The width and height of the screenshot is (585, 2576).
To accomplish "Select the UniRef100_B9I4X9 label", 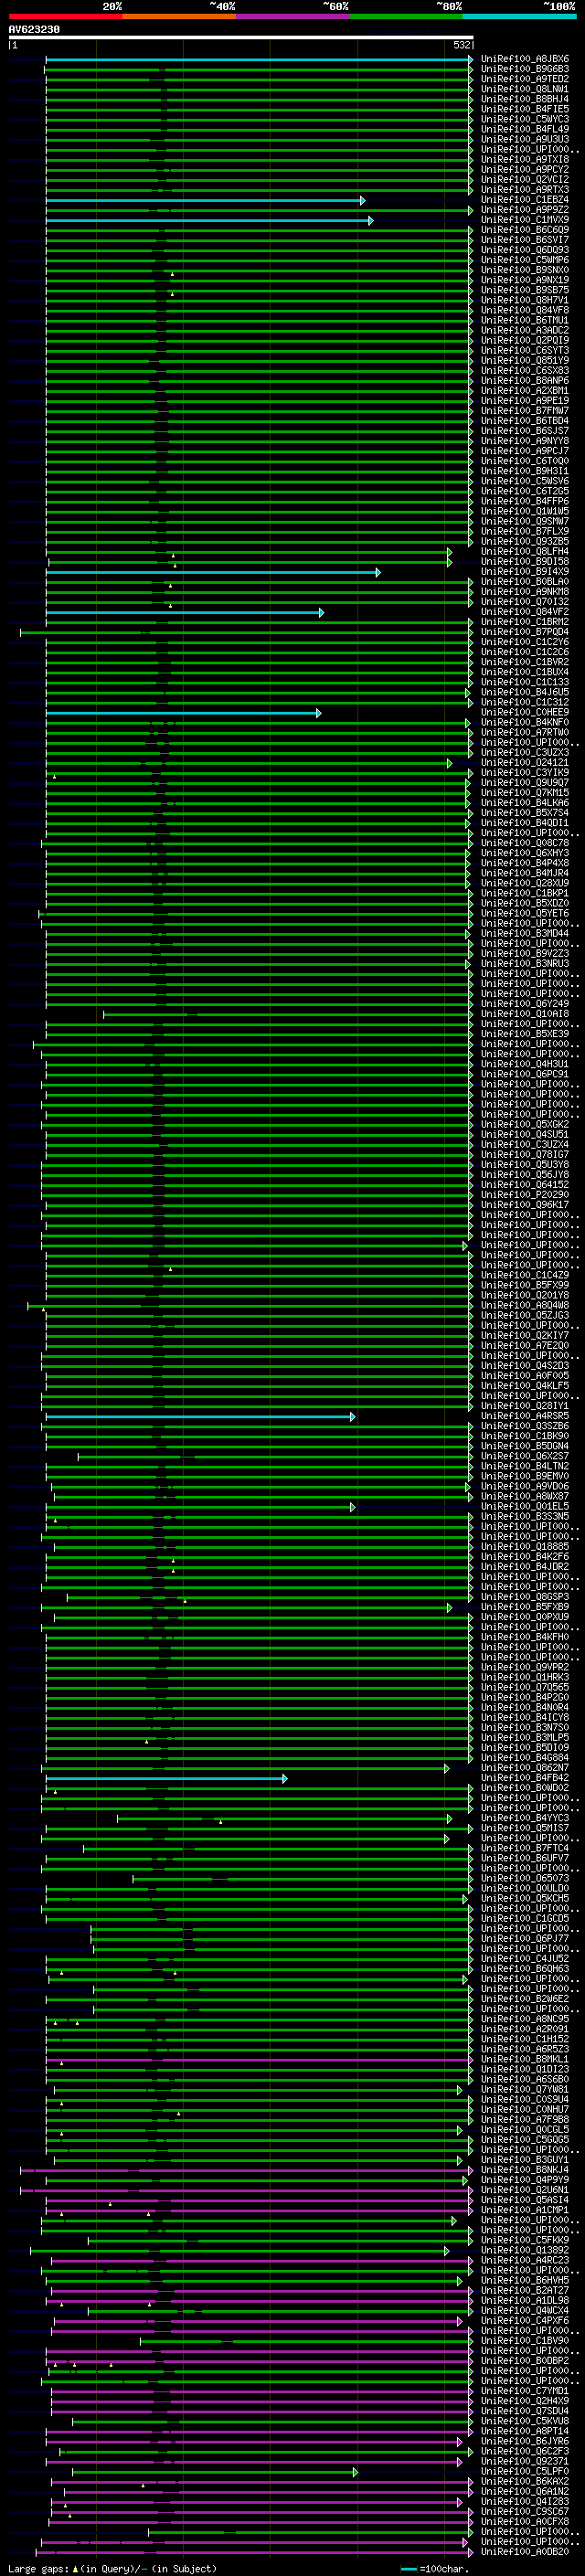I will click(525, 572).
